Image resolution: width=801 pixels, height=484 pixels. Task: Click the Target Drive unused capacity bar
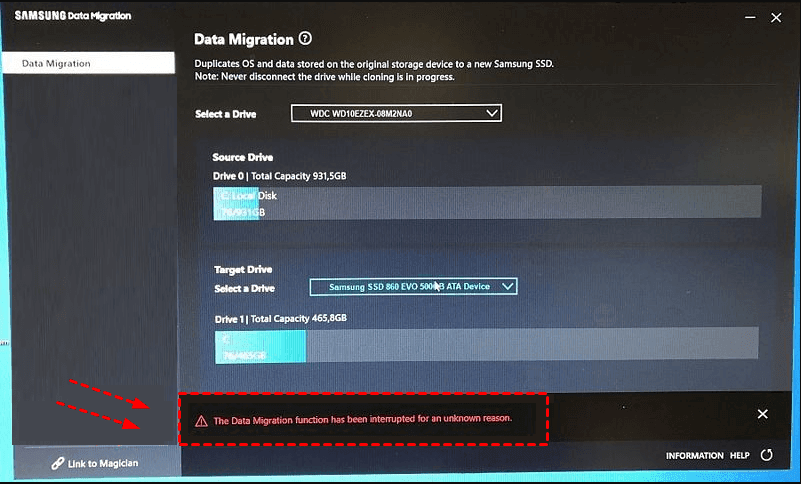[x=532, y=345]
